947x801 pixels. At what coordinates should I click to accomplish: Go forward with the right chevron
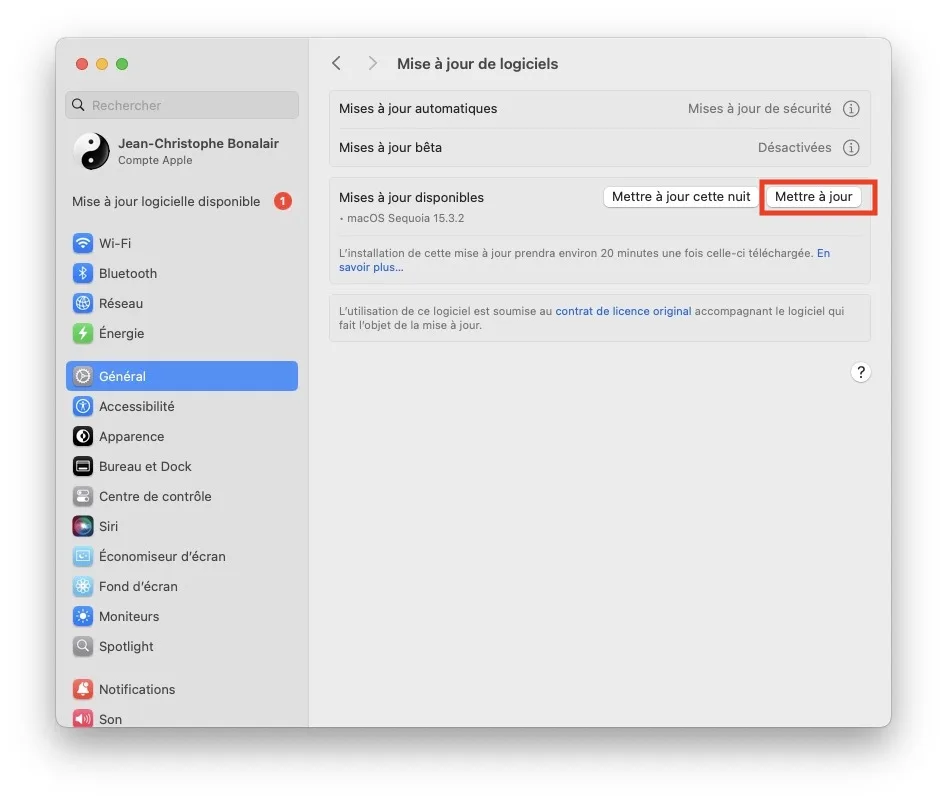coord(372,63)
